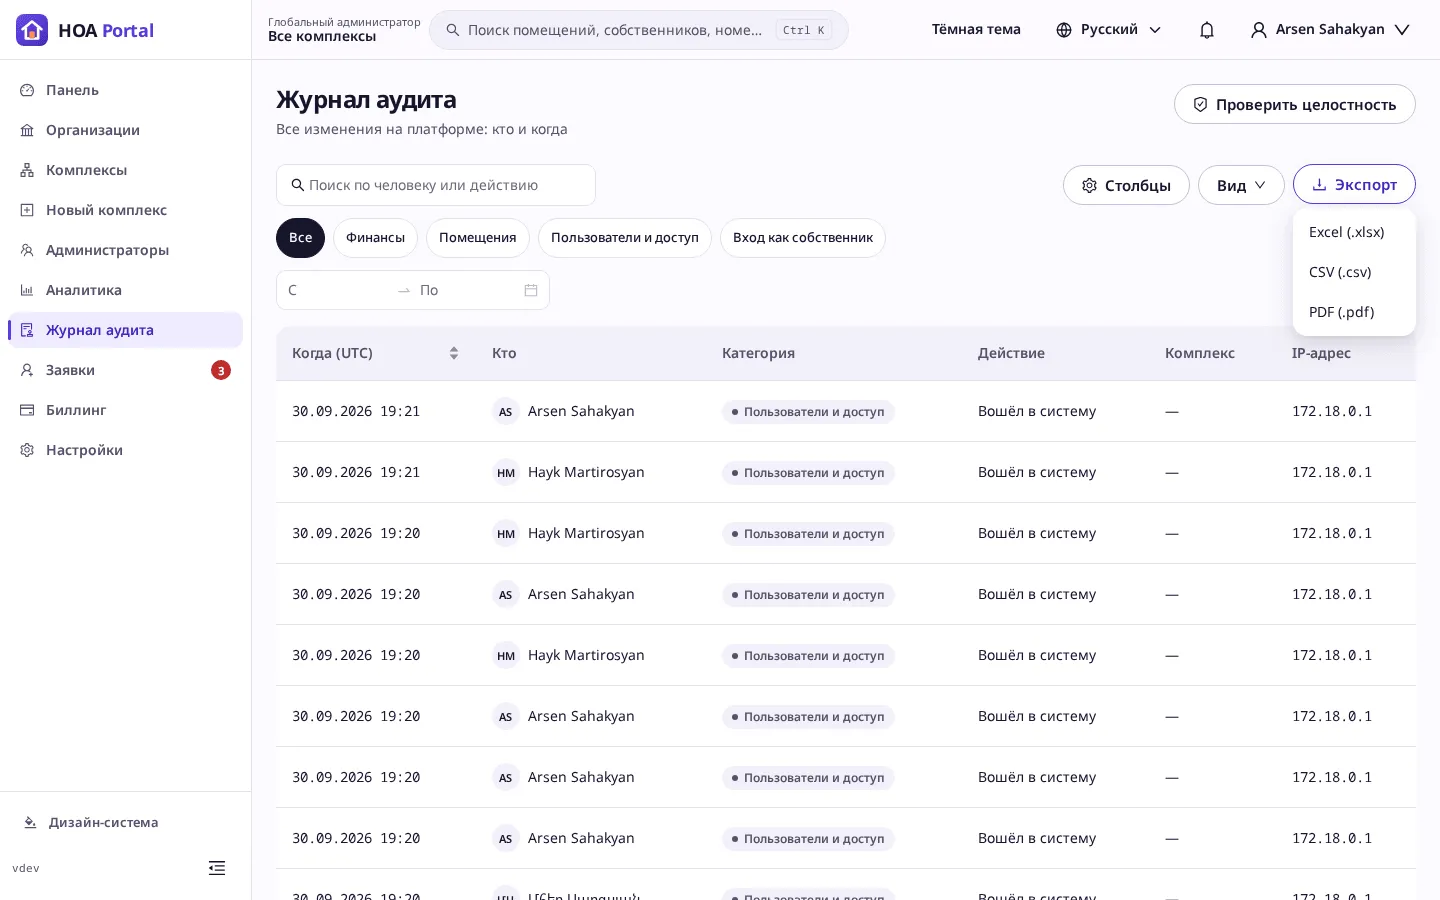1440x900 pixels.
Task: Open the Русский language dropdown
Action: coord(1109,30)
